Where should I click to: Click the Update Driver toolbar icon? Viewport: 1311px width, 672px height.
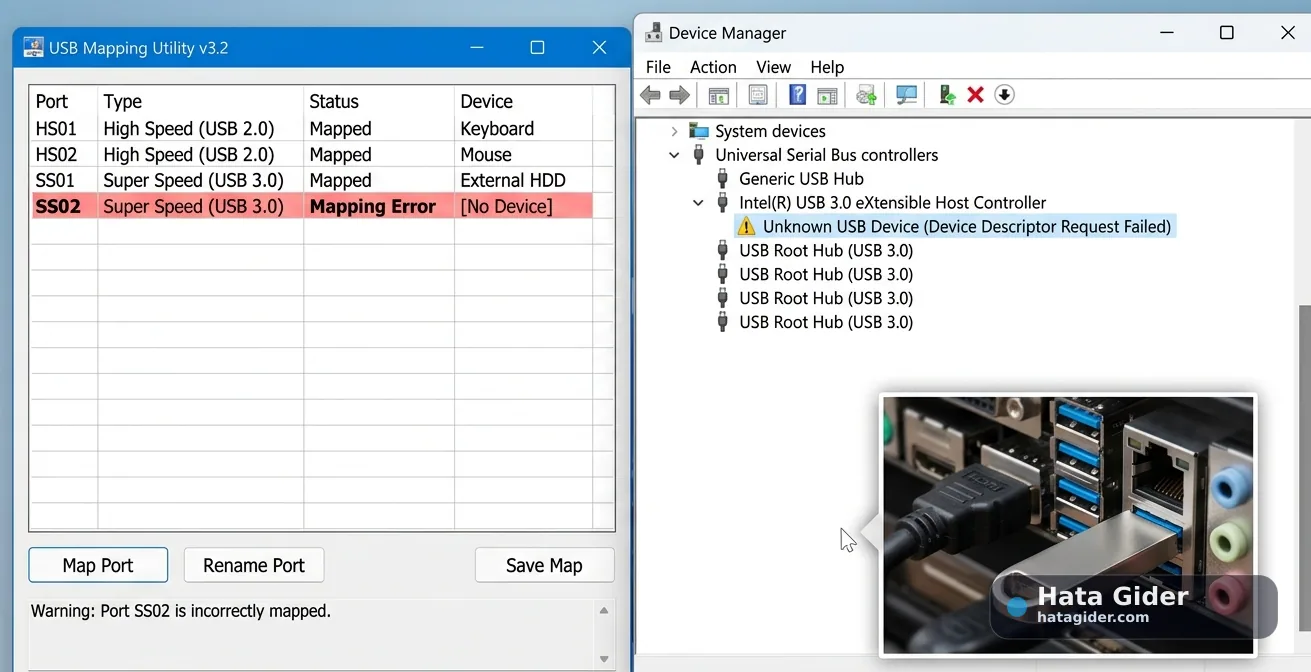click(867, 95)
